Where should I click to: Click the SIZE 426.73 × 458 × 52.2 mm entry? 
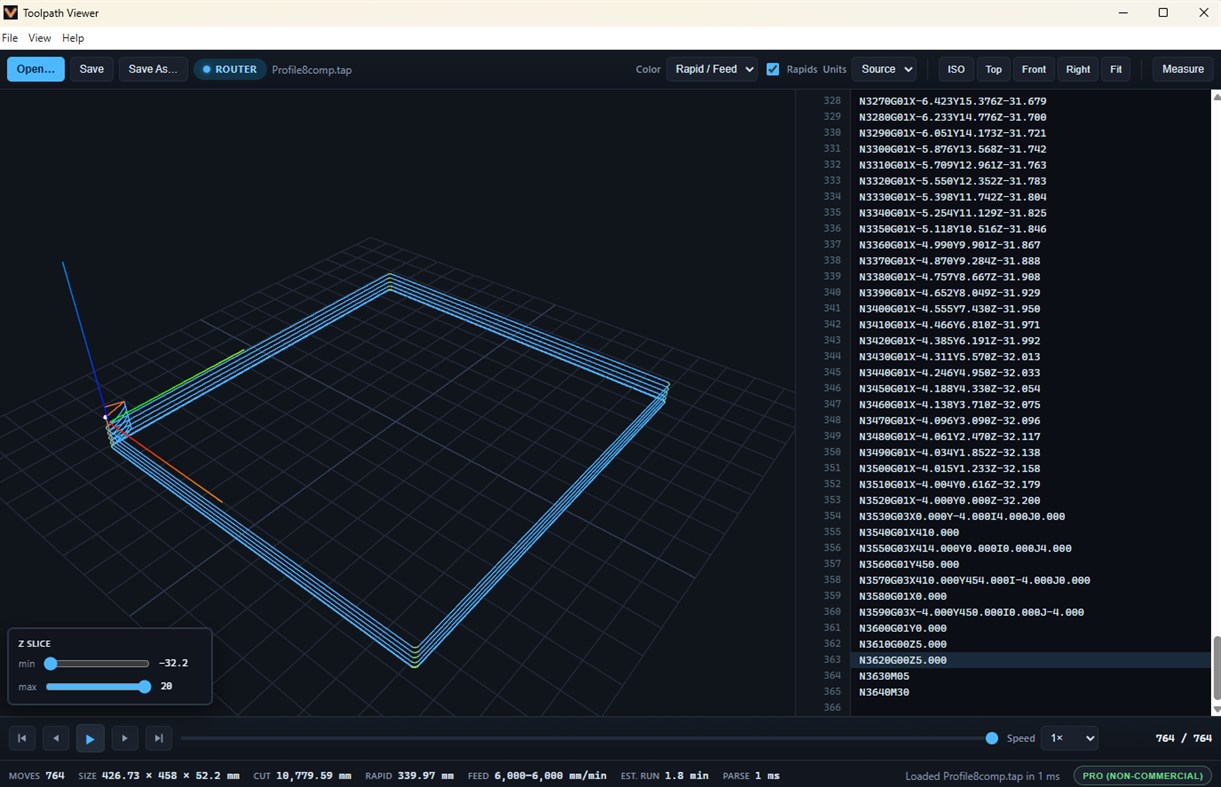(x=159, y=775)
